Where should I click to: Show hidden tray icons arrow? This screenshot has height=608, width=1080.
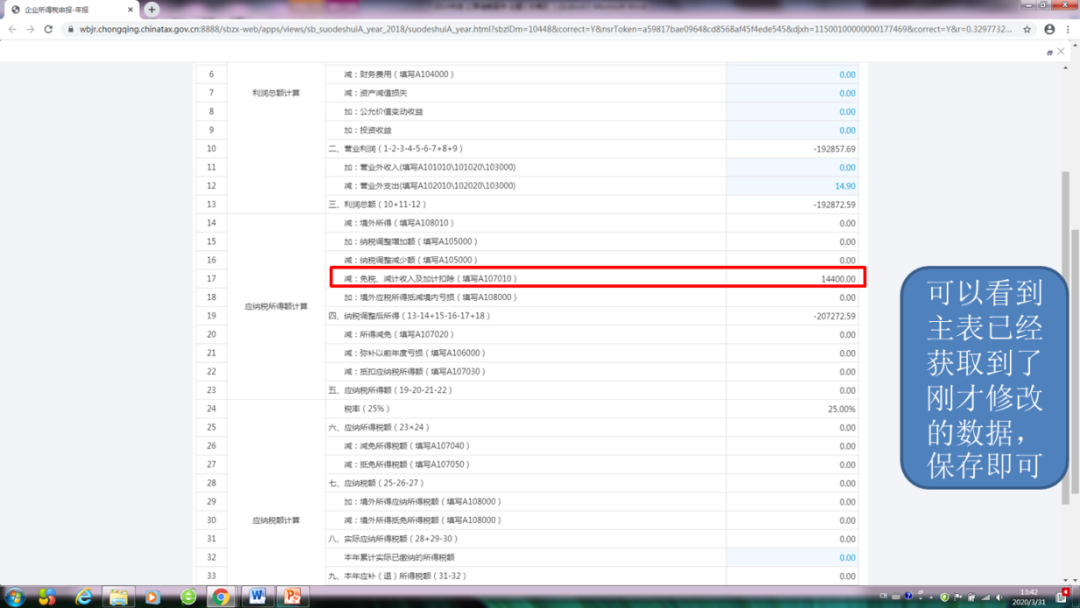point(931,597)
